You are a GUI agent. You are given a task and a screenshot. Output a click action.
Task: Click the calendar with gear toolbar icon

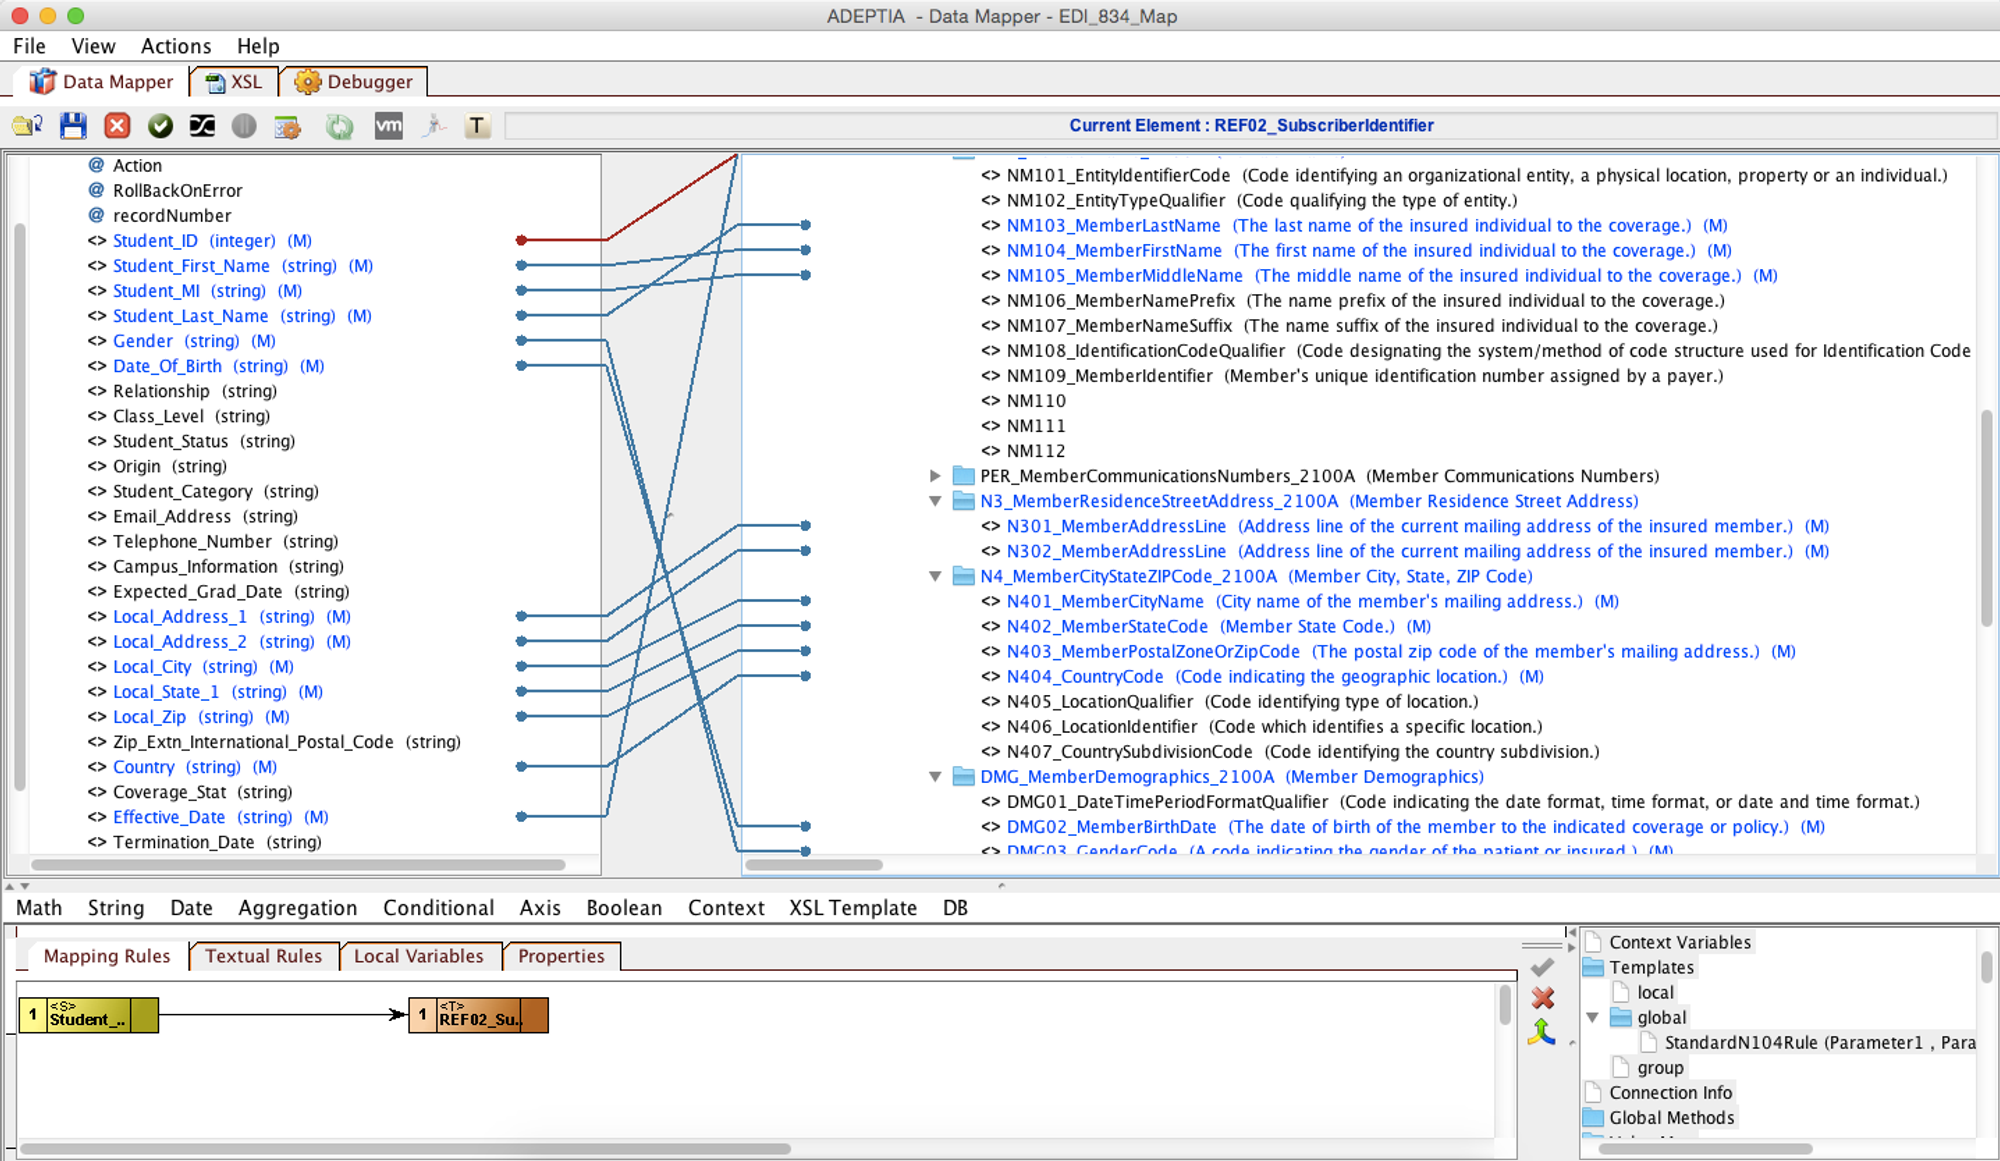tap(288, 126)
